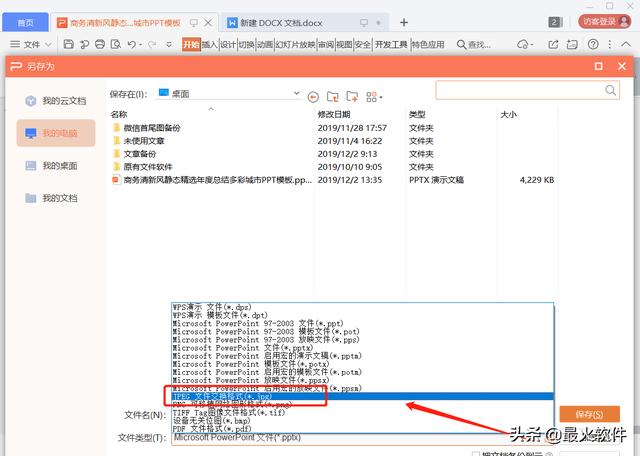Click the cloud sync icon
This screenshot has height=456, width=640.
[x=522, y=44]
